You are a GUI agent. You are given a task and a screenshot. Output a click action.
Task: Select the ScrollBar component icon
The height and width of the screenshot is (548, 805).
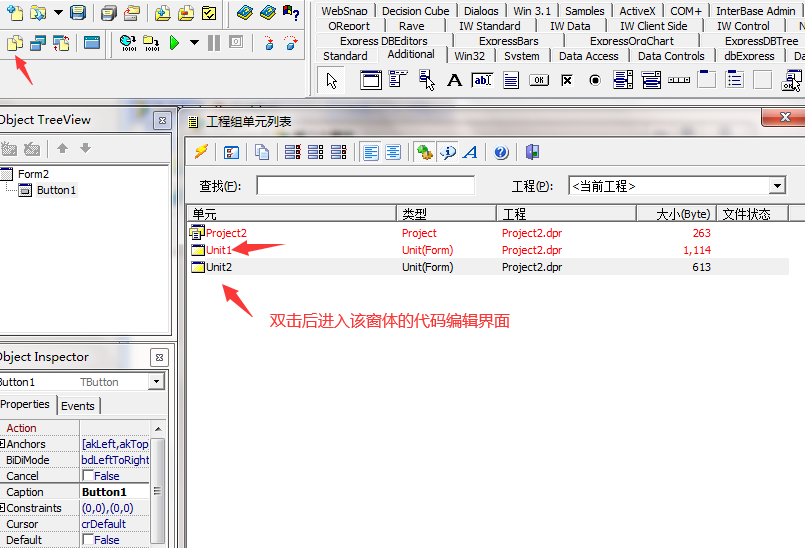point(679,80)
